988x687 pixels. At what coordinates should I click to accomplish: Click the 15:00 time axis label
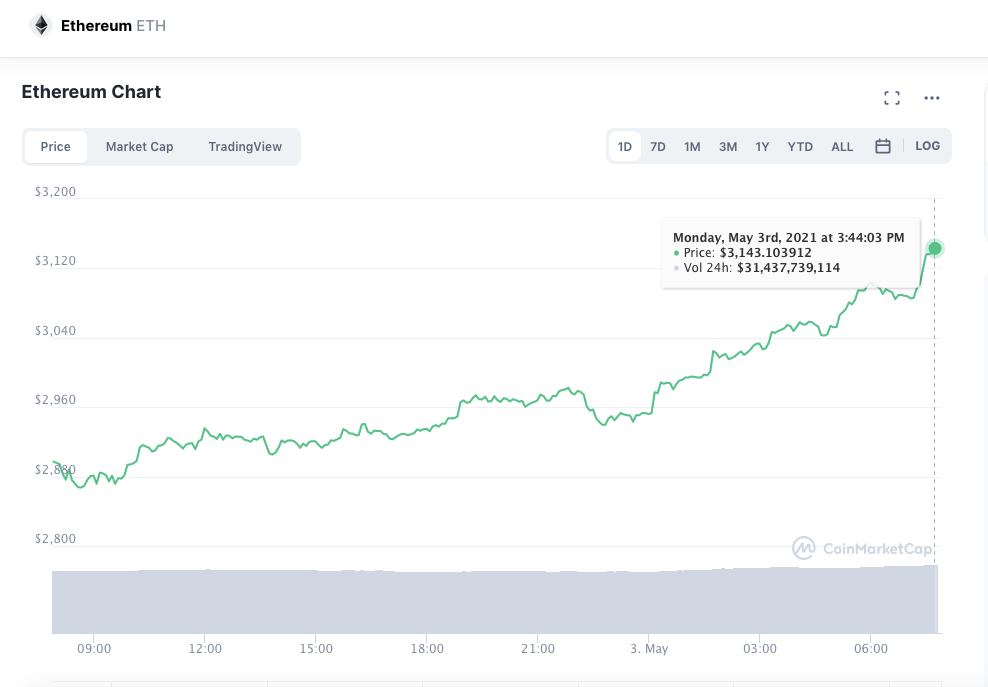(316, 649)
